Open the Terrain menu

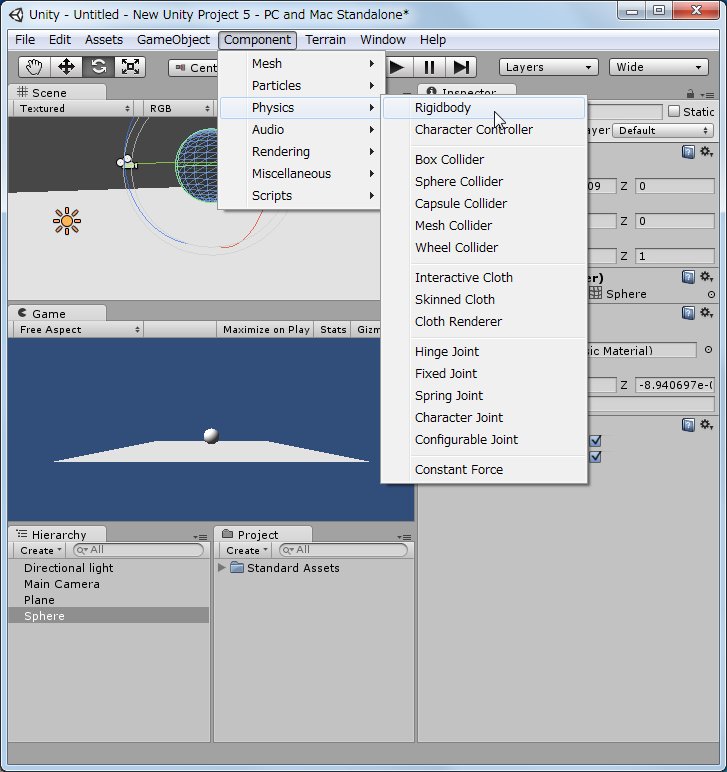tap(325, 40)
